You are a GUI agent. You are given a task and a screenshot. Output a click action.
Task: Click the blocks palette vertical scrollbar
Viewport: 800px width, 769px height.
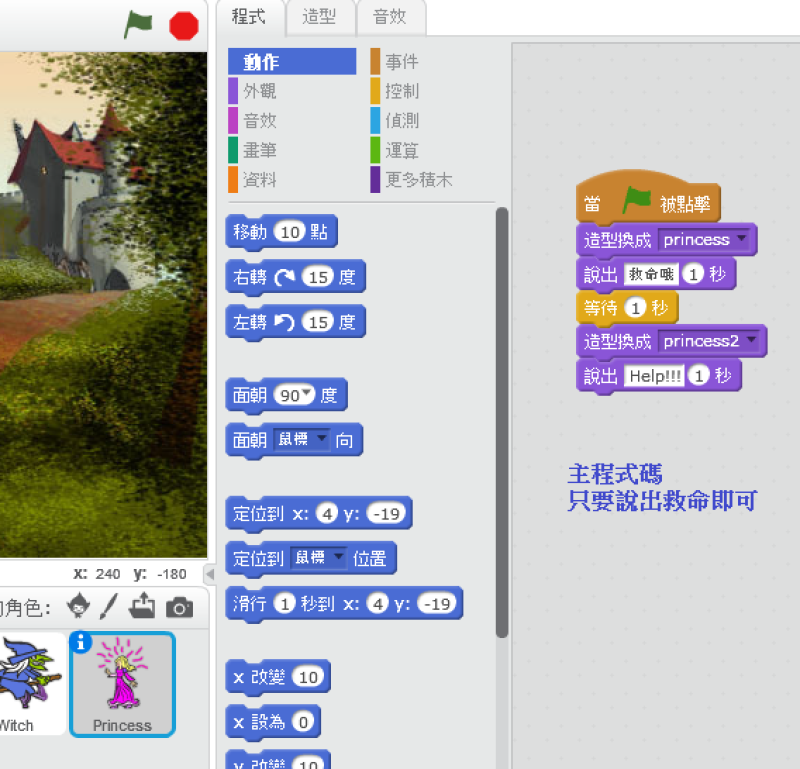click(502, 420)
